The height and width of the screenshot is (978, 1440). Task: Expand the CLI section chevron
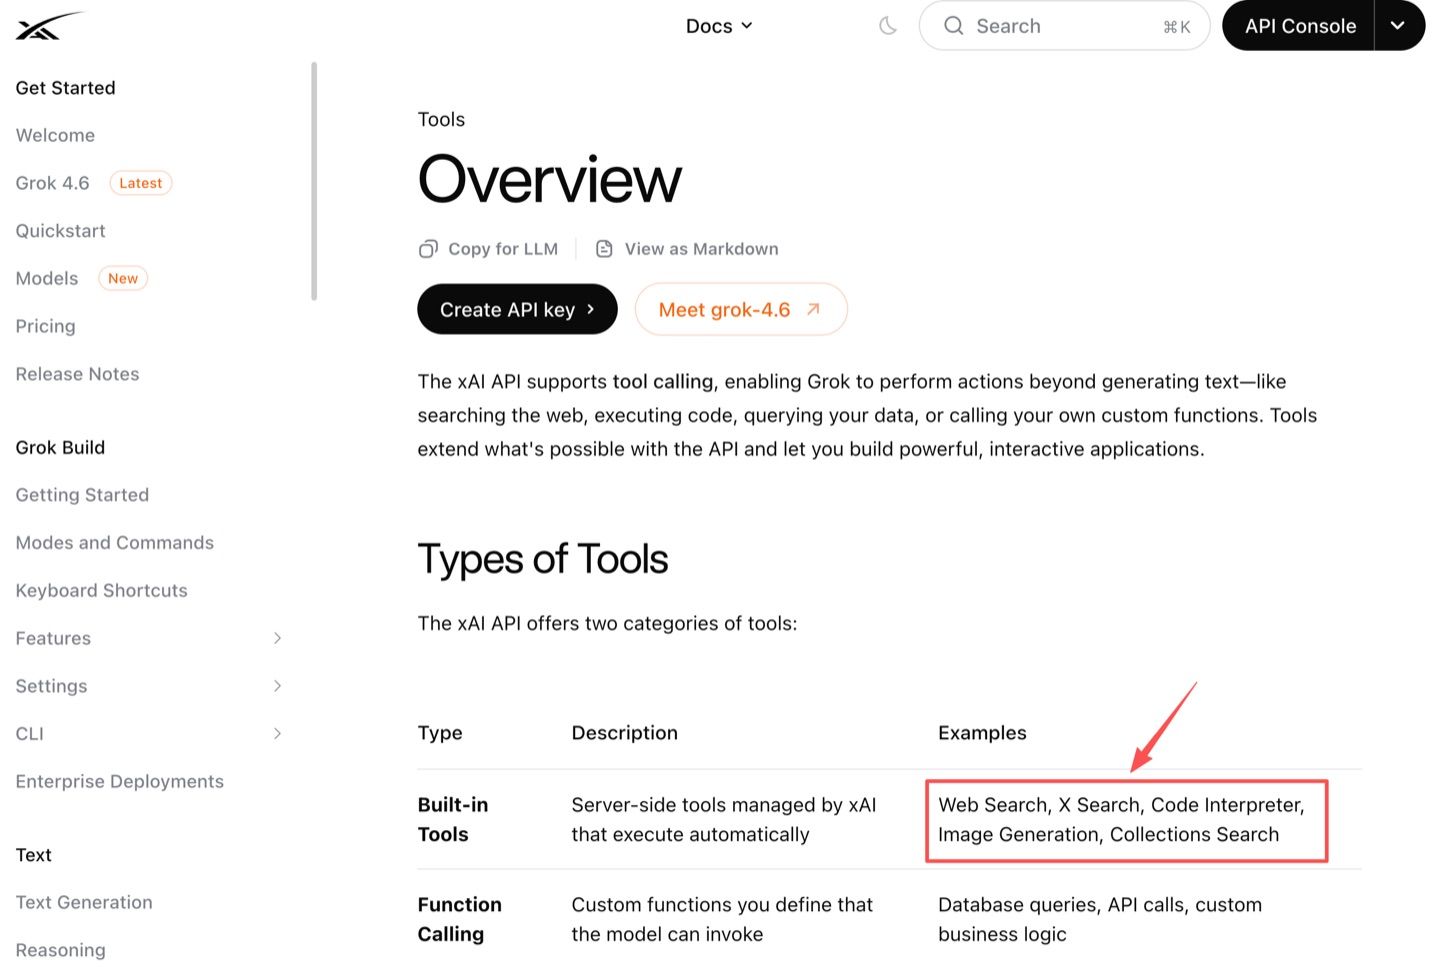[278, 734]
